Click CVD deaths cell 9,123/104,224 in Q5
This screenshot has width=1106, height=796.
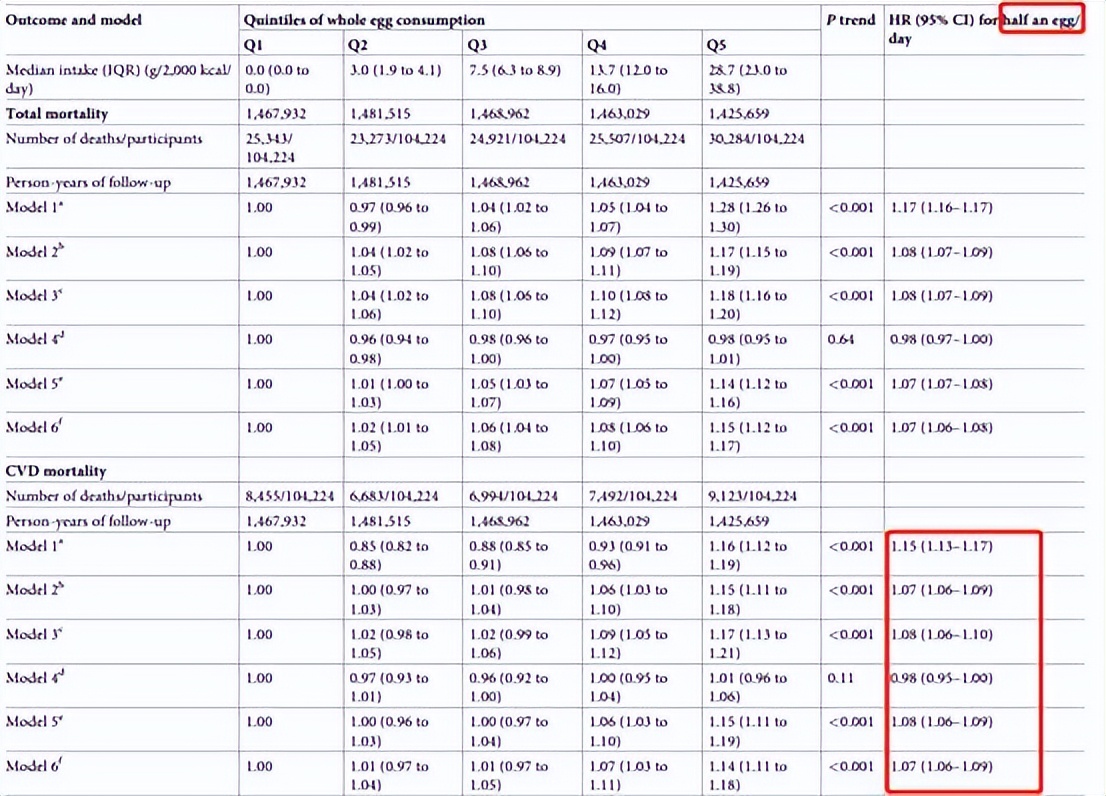[753, 496]
